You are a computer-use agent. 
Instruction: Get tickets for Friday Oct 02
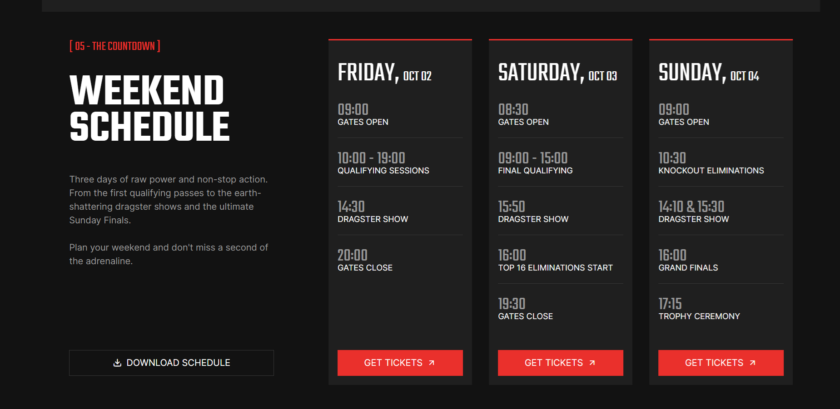click(x=400, y=363)
